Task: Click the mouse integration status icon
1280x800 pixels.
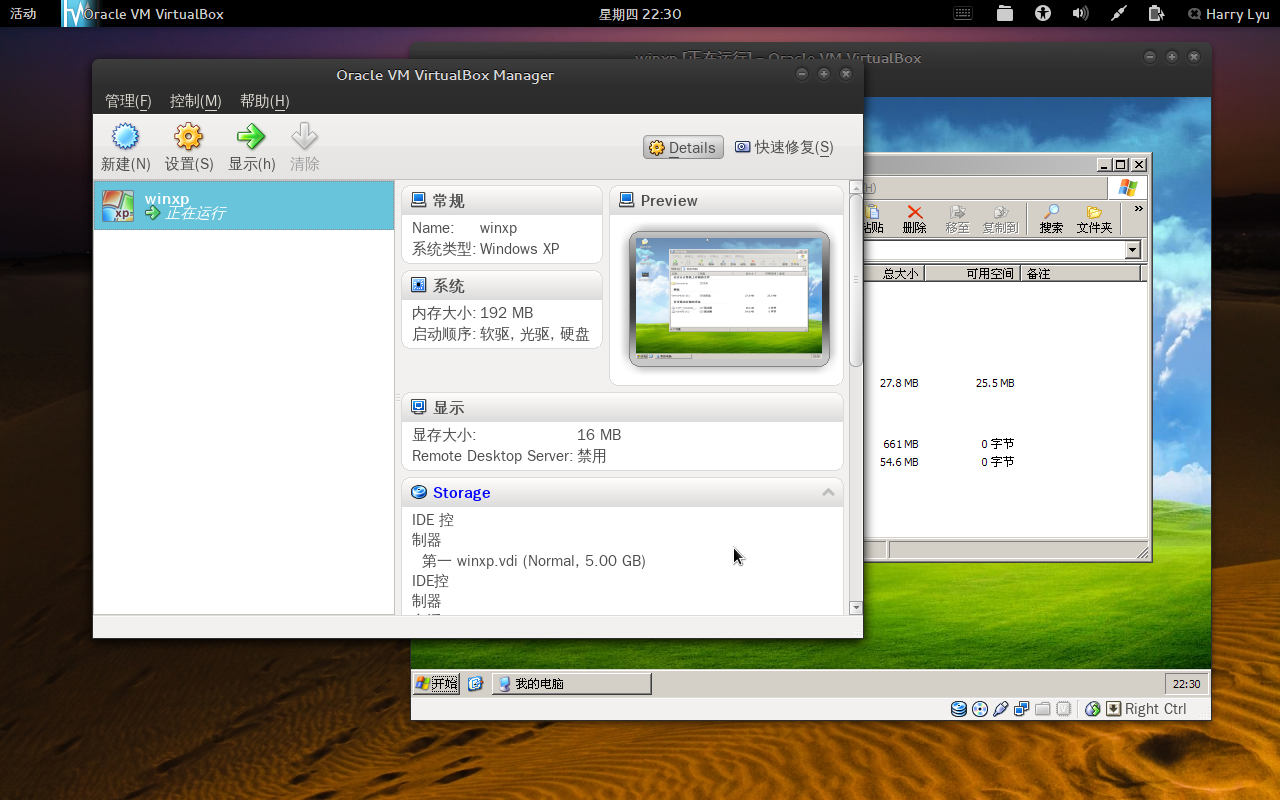Action: [1093, 709]
